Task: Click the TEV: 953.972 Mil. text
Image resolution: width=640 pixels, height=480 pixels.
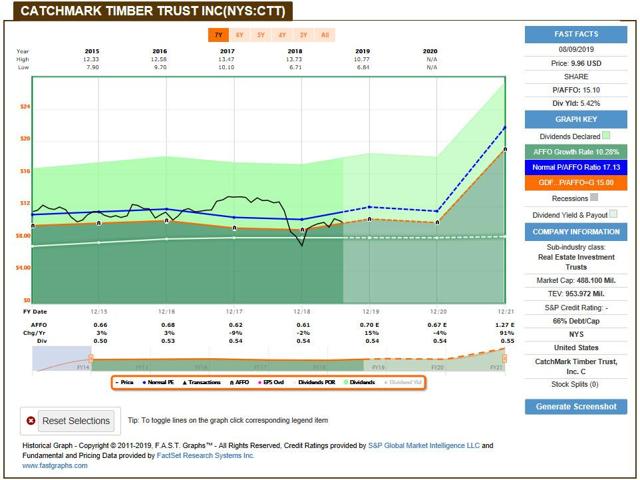Action: [576, 294]
